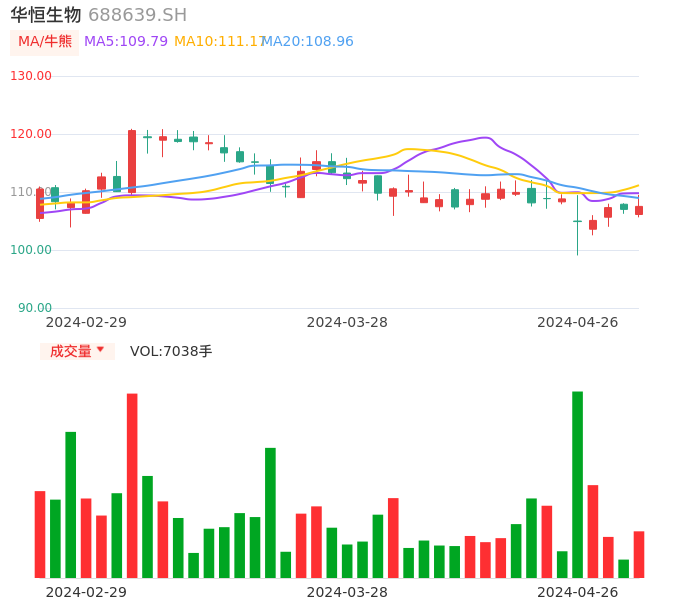Viewport: 686px width, 606px height.
Task: Select the MA10 moving average legend
Action: (218, 42)
